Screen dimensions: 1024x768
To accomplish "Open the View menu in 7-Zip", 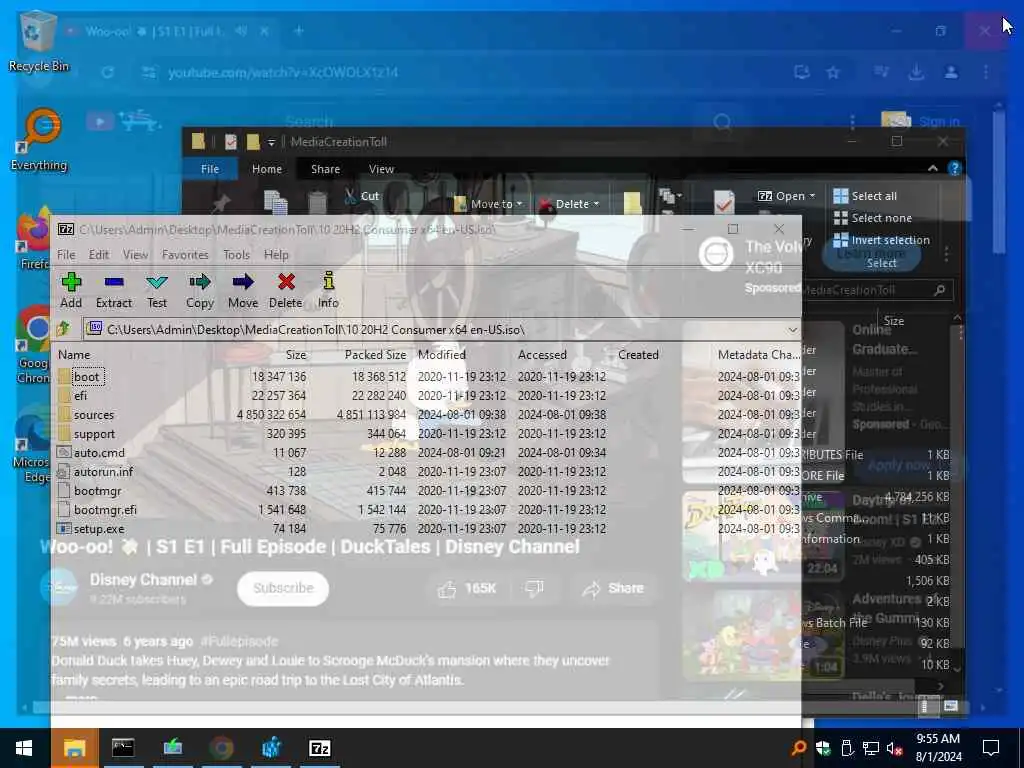I will pos(135,255).
